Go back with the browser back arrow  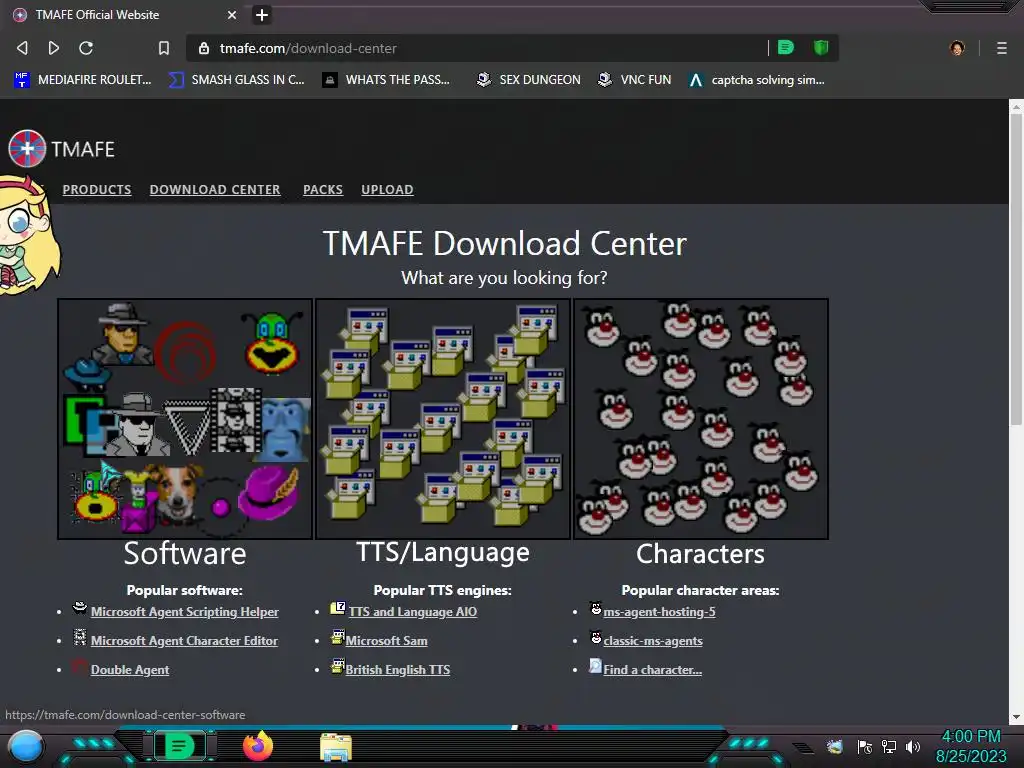pyautogui.click(x=22, y=48)
